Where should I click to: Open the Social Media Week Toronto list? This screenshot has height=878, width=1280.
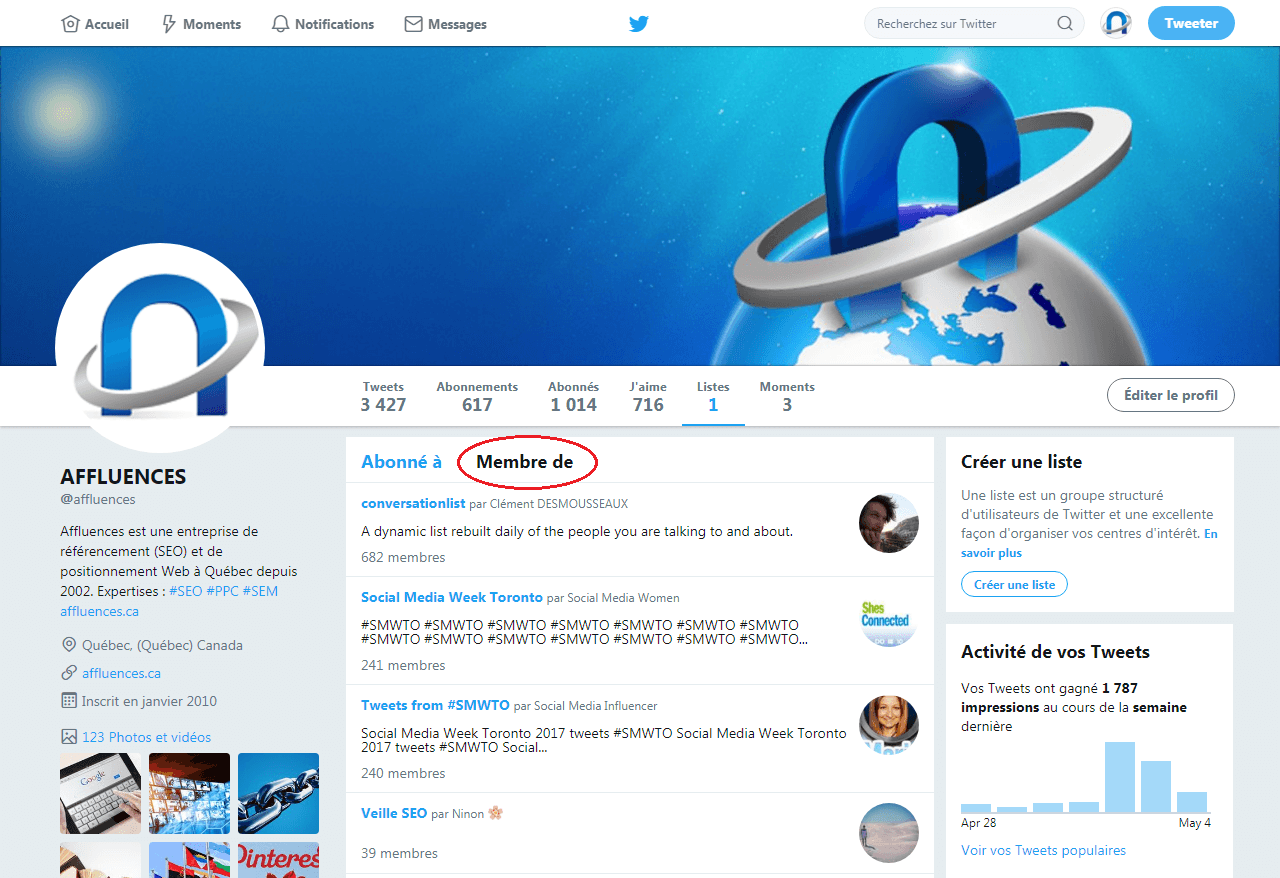click(x=452, y=597)
